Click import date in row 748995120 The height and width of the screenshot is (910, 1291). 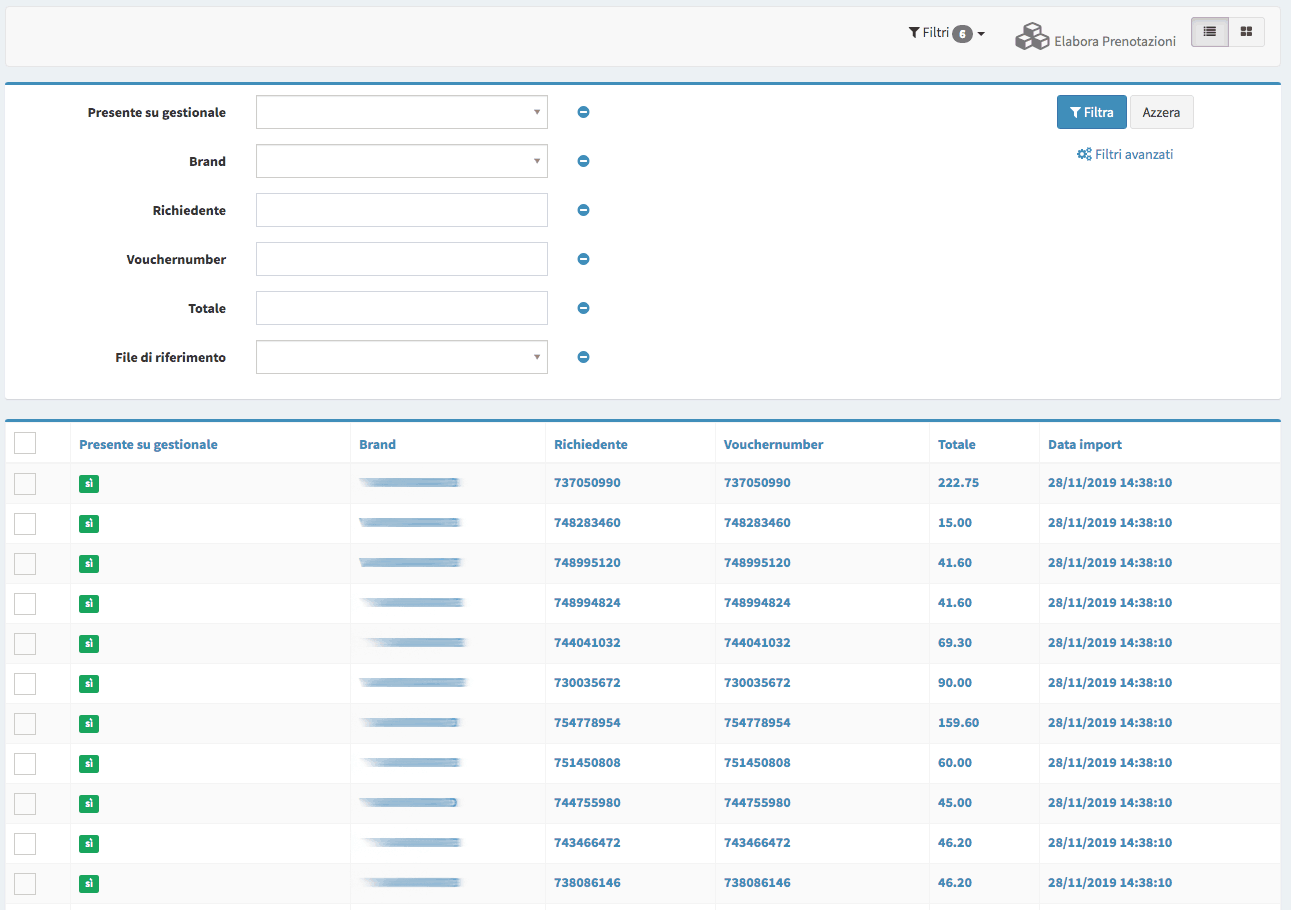[1110, 562]
